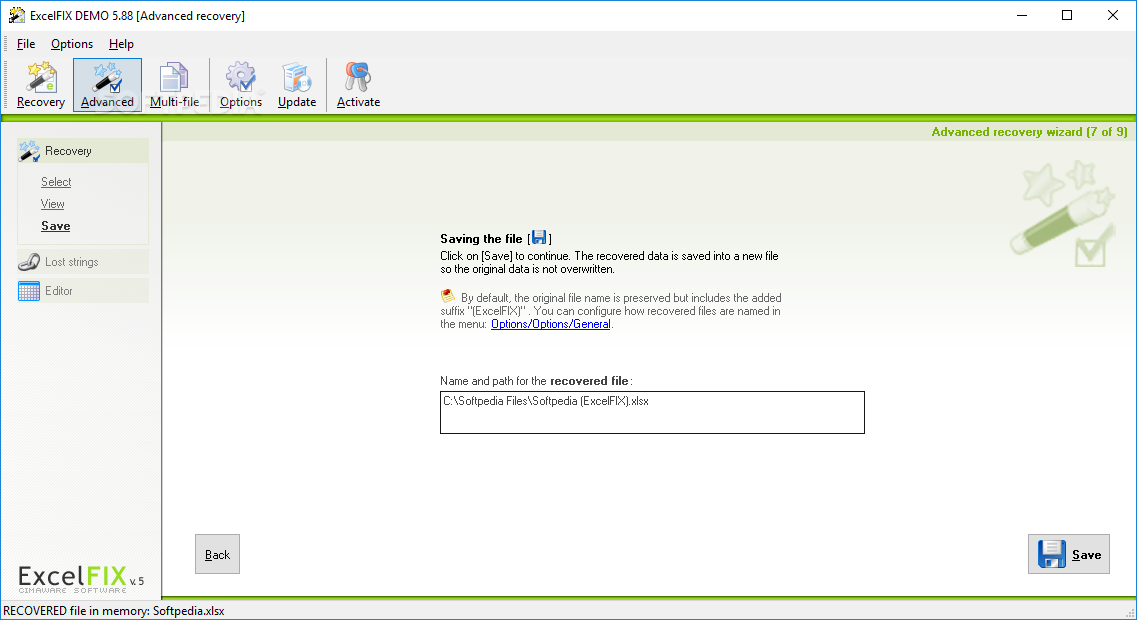The image size is (1137, 620).
Task: Click the Save button
Action: [1069, 554]
